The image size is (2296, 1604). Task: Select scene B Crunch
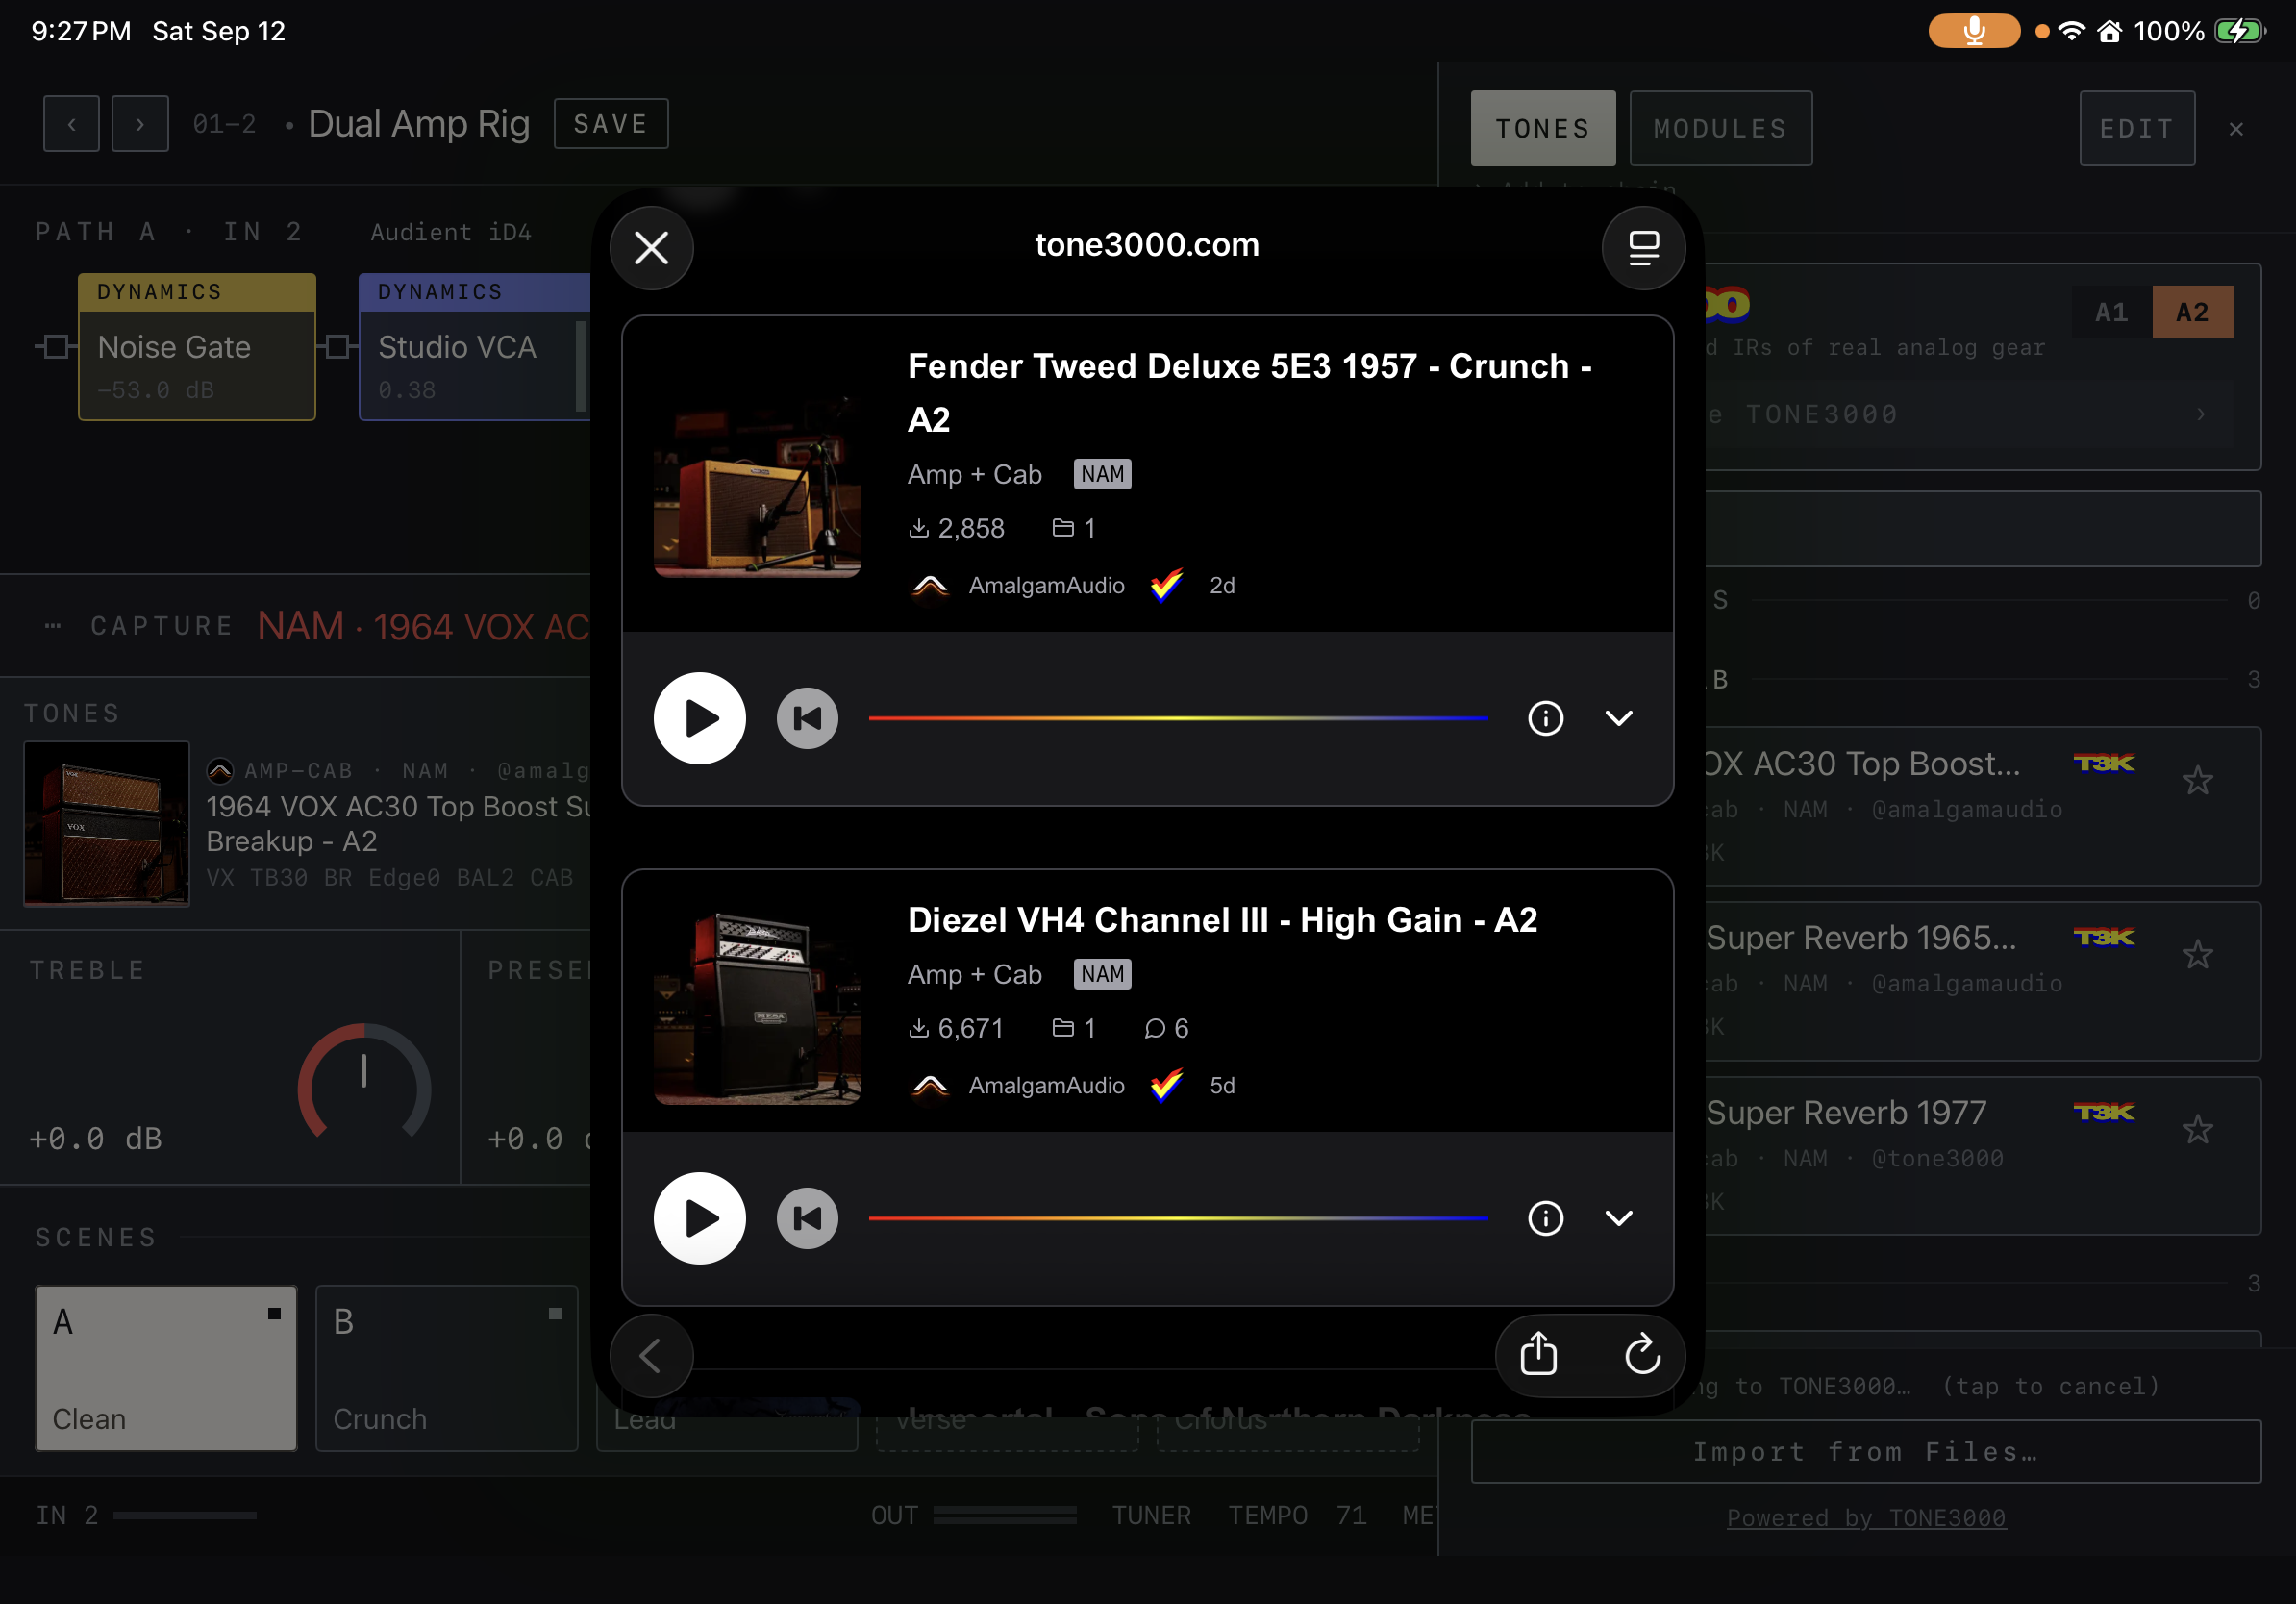pos(446,1368)
